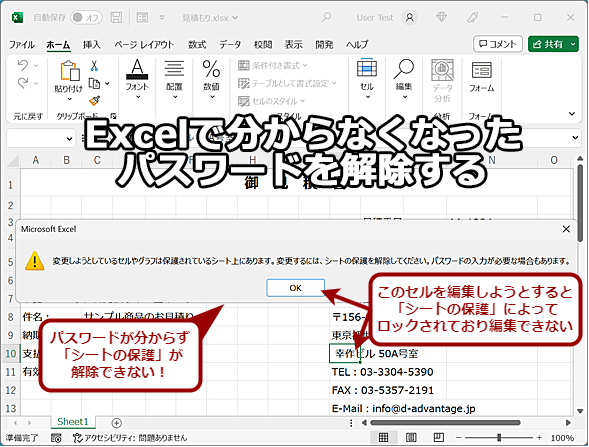The width and height of the screenshot is (589, 447).
Task: Switch to the データ tab
Action: 230,45
